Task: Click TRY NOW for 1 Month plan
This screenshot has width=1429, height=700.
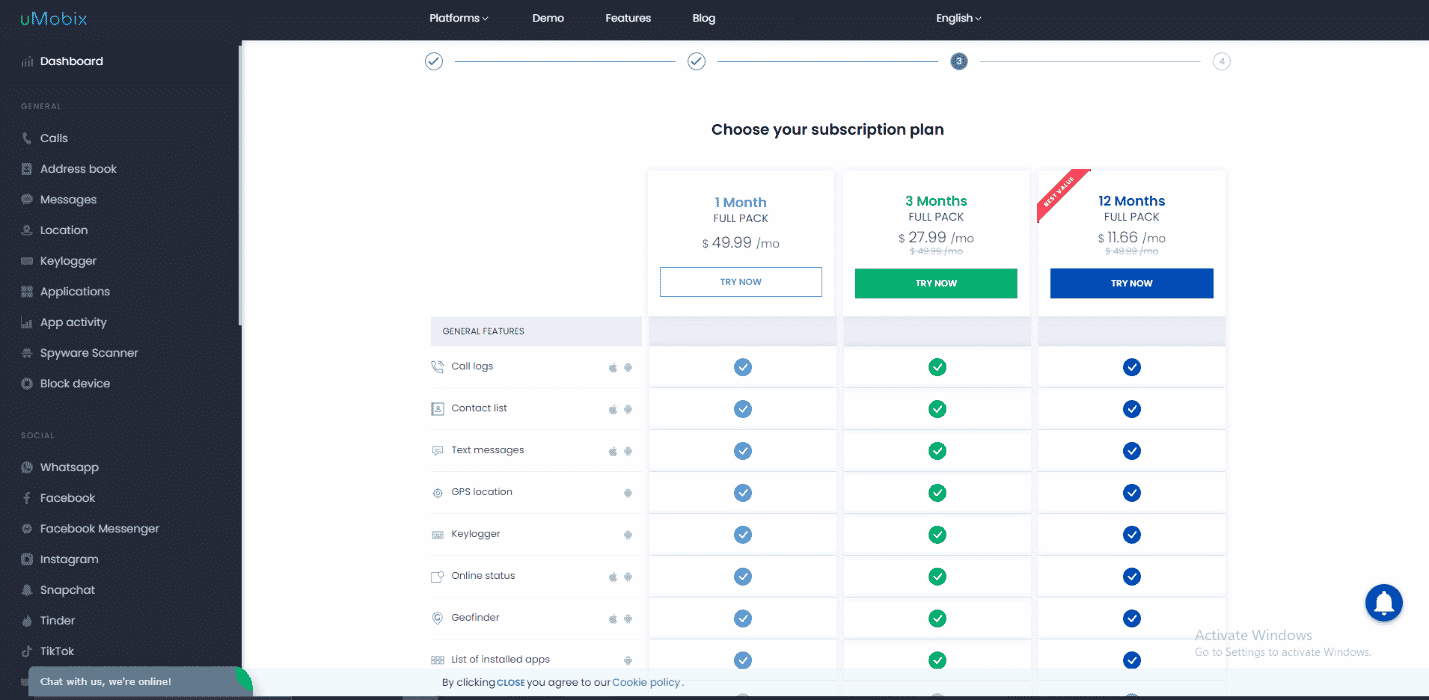Action: pyautogui.click(x=741, y=282)
